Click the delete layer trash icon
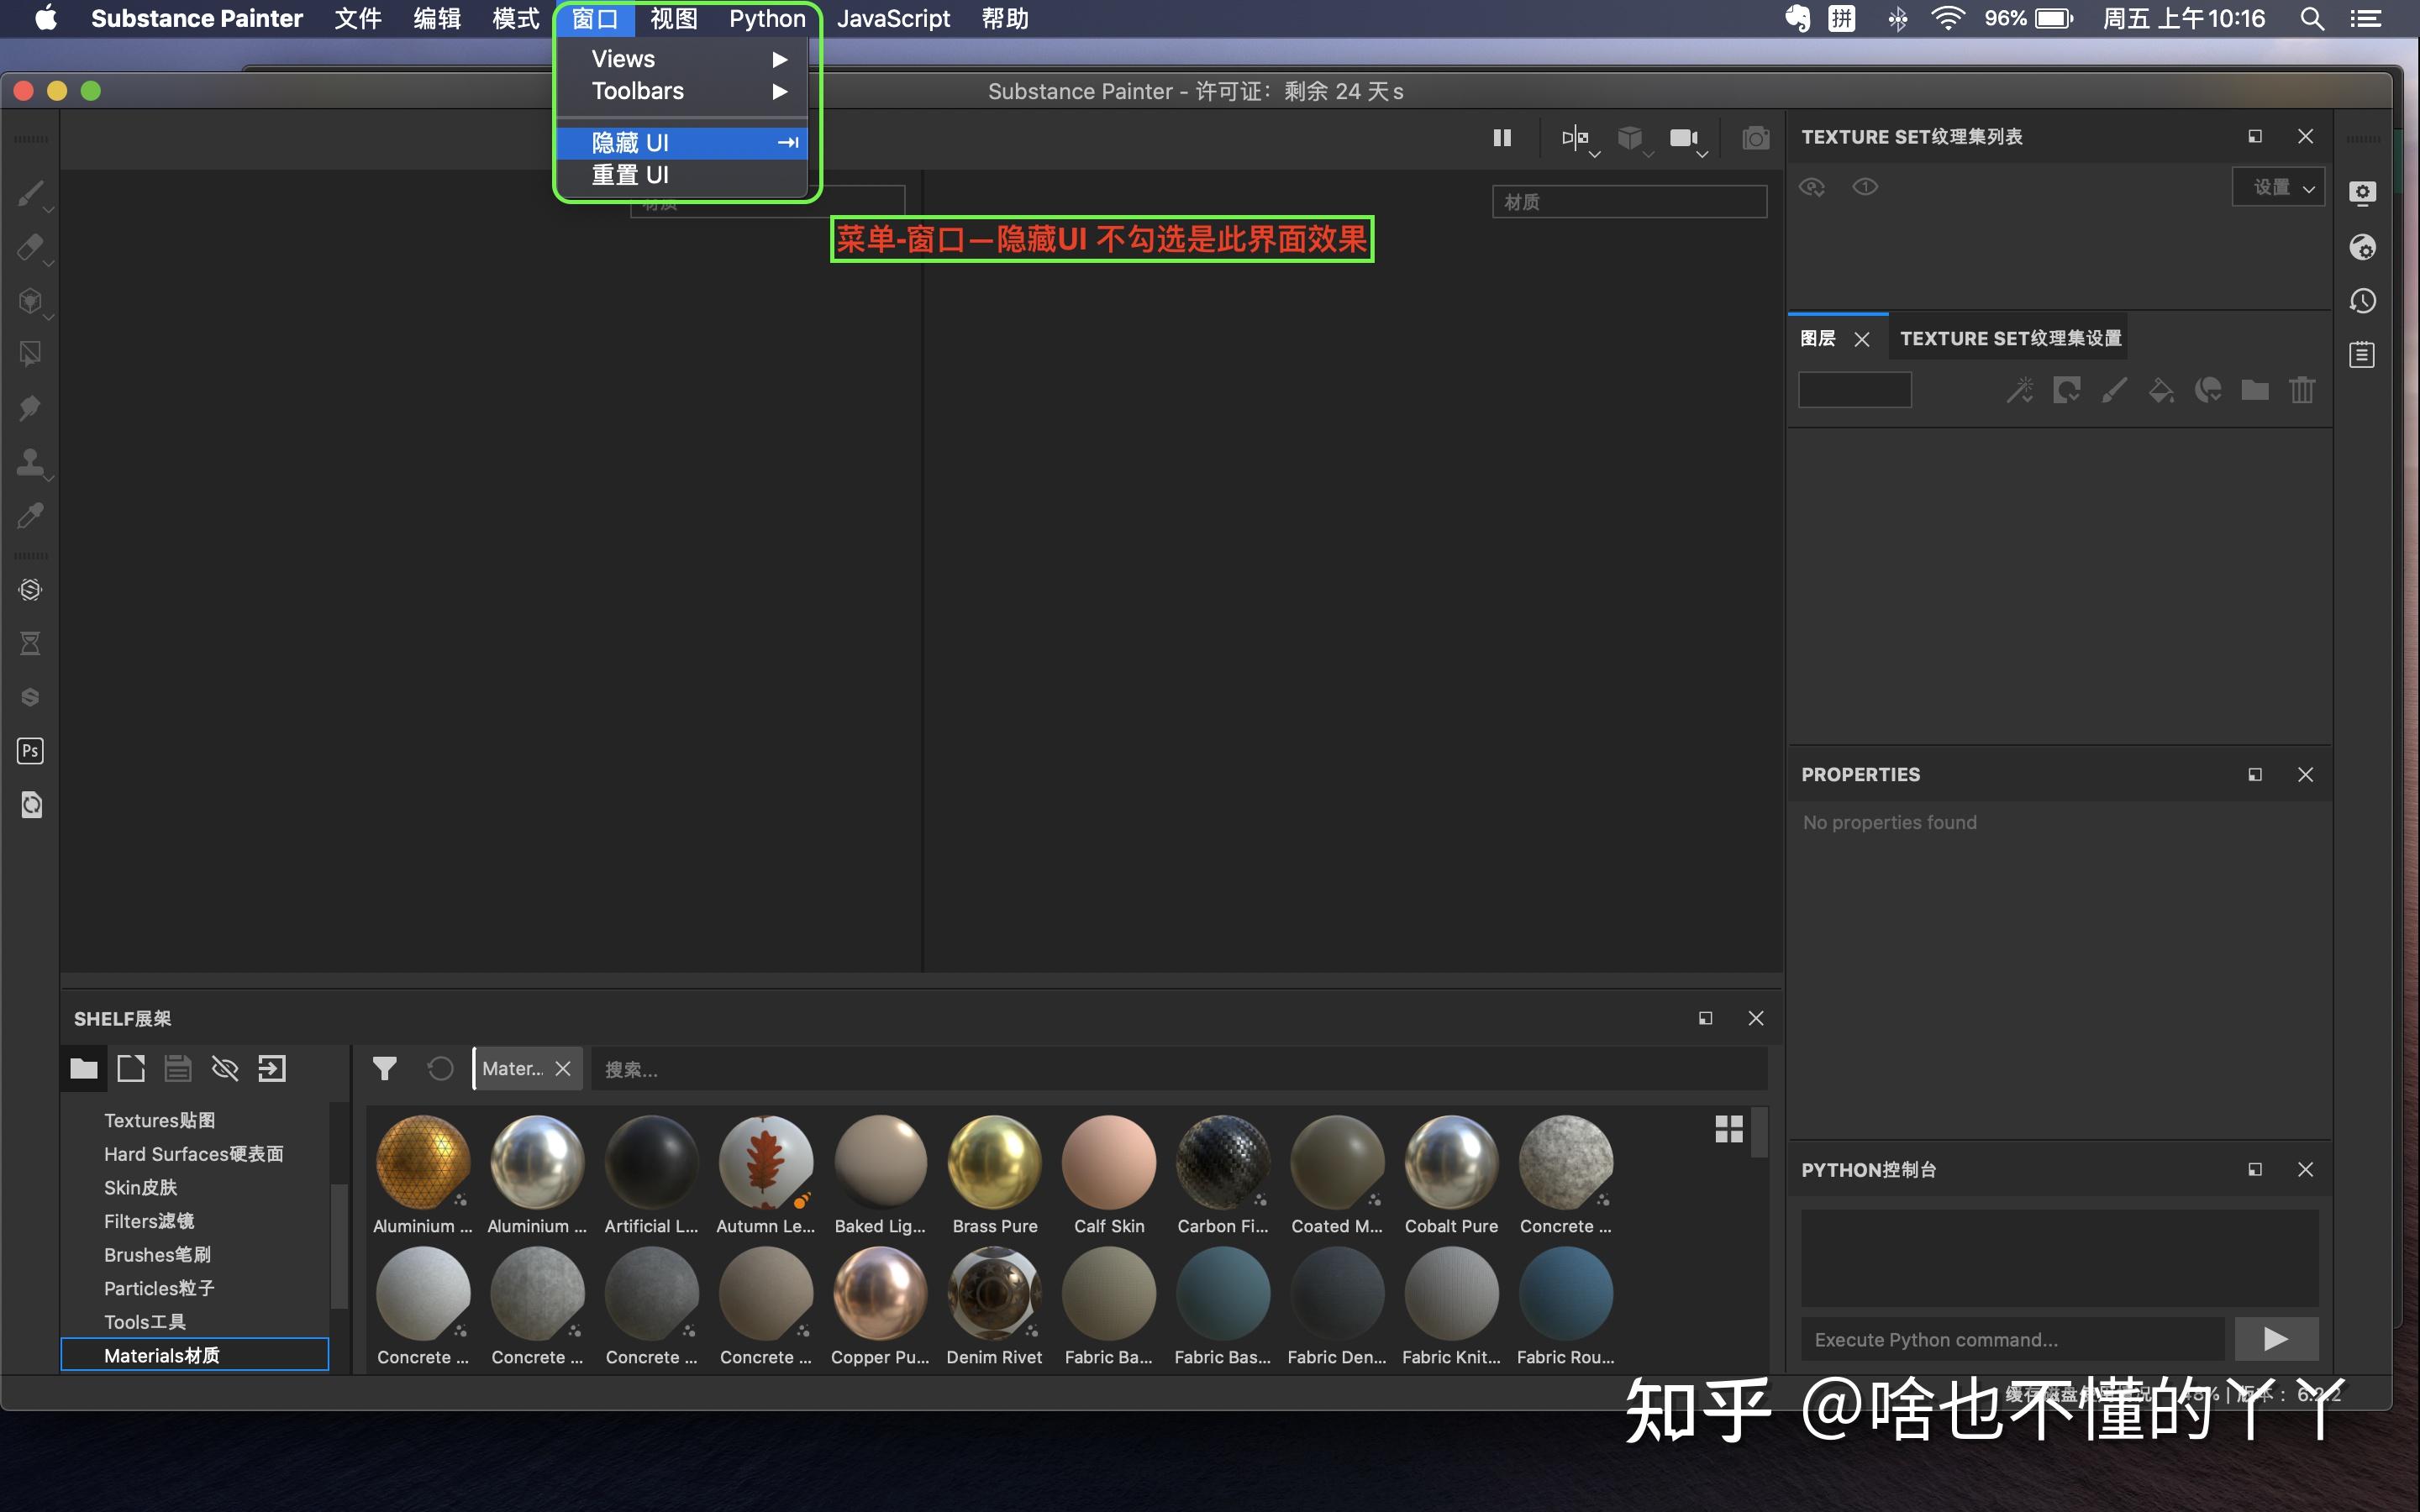The width and height of the screenshot is (2420, 1512). (x=2302, y=390)
